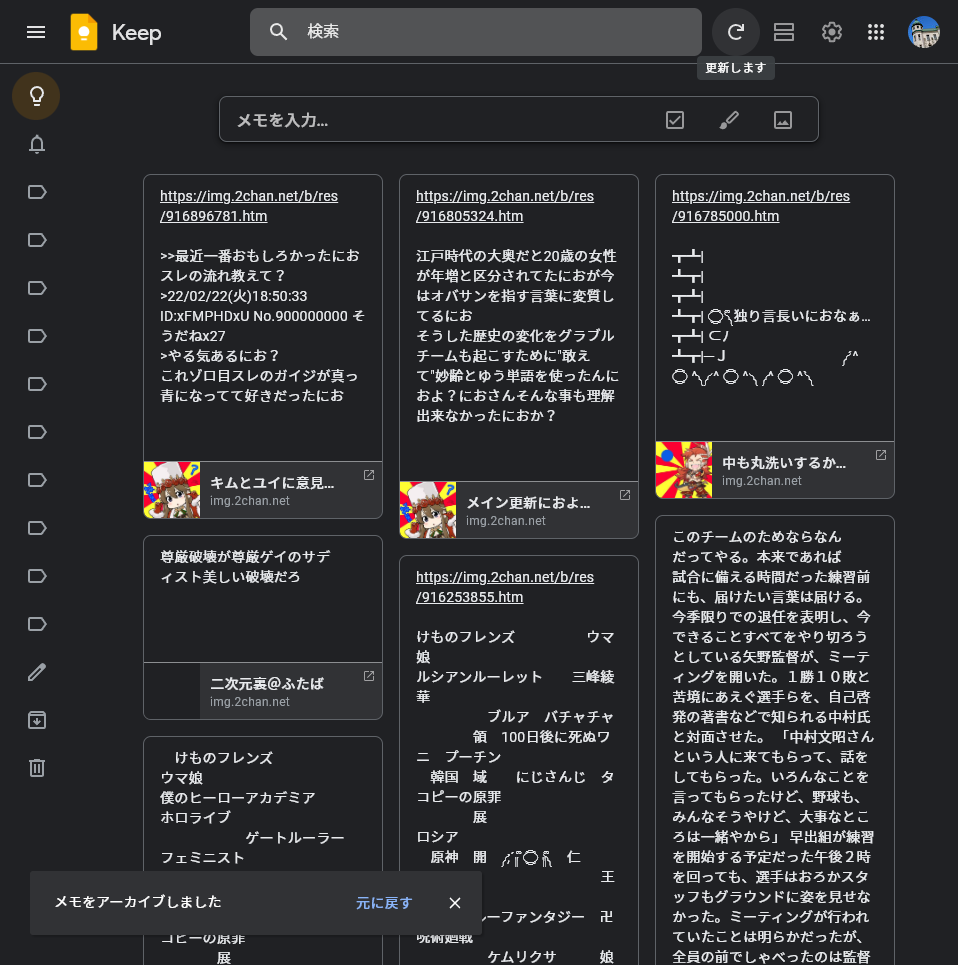Viewport: 958px width, 965px height.
Task: Click the Keep title text
Action: click(137, 33)
